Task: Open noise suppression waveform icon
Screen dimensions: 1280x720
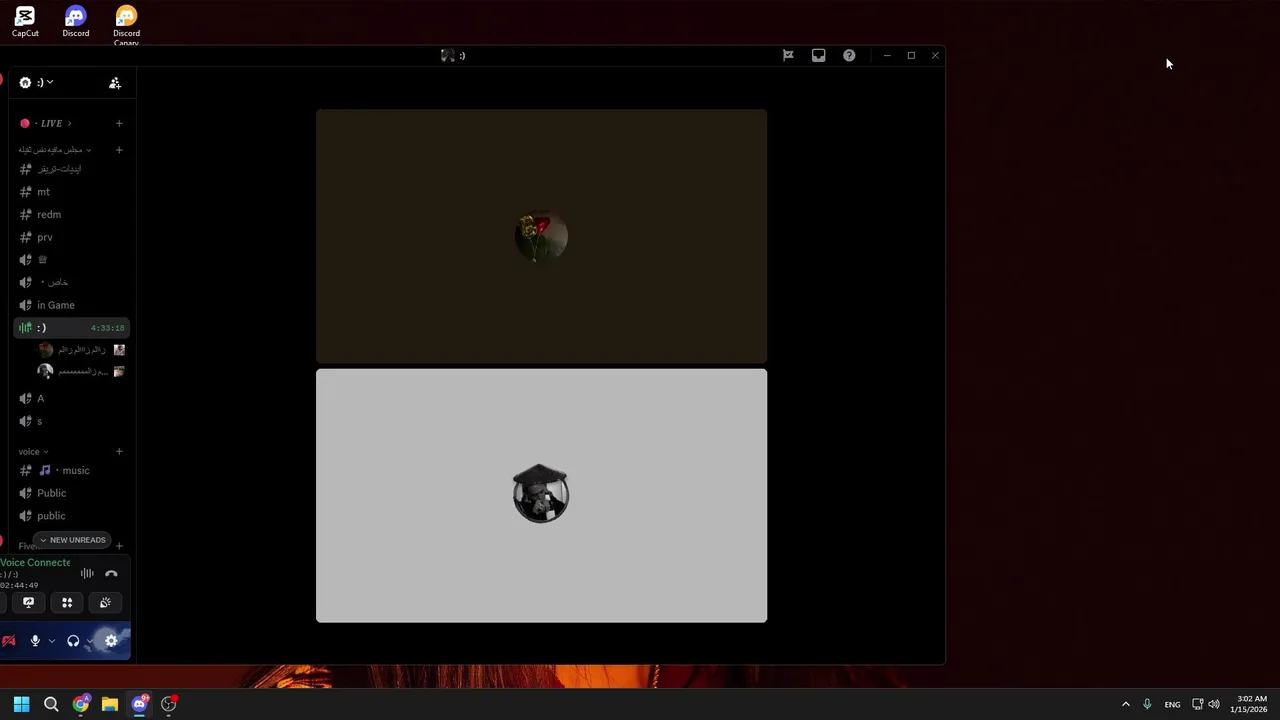Action: pyautogui.click(x=87, y=574)
